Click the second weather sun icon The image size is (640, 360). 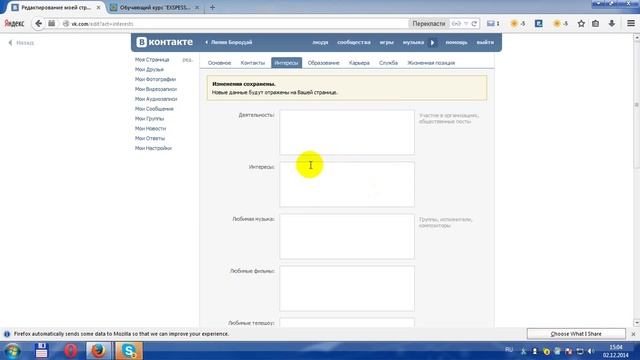557,24
